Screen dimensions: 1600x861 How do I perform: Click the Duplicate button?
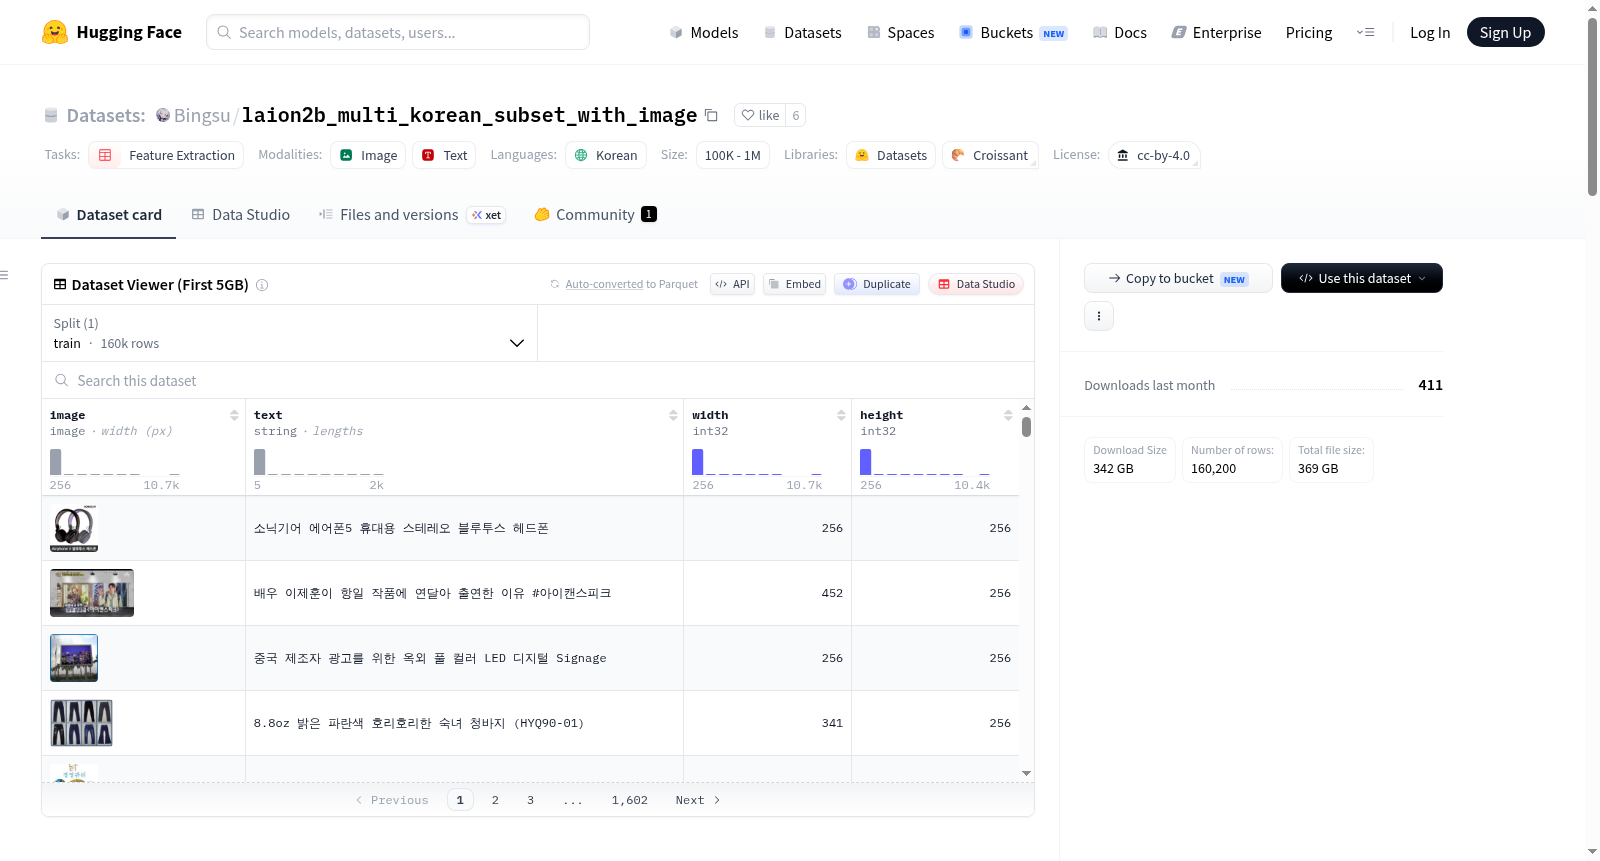pyautogui.click(x=877, y=284)
